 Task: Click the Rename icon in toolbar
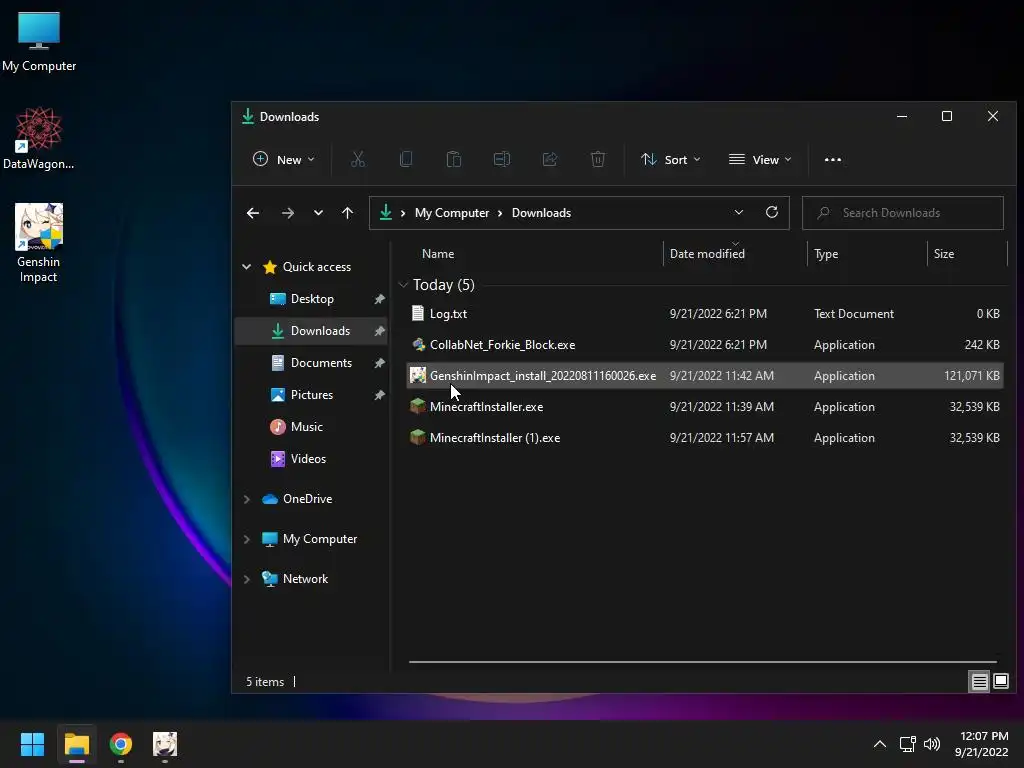pos(502,159)
